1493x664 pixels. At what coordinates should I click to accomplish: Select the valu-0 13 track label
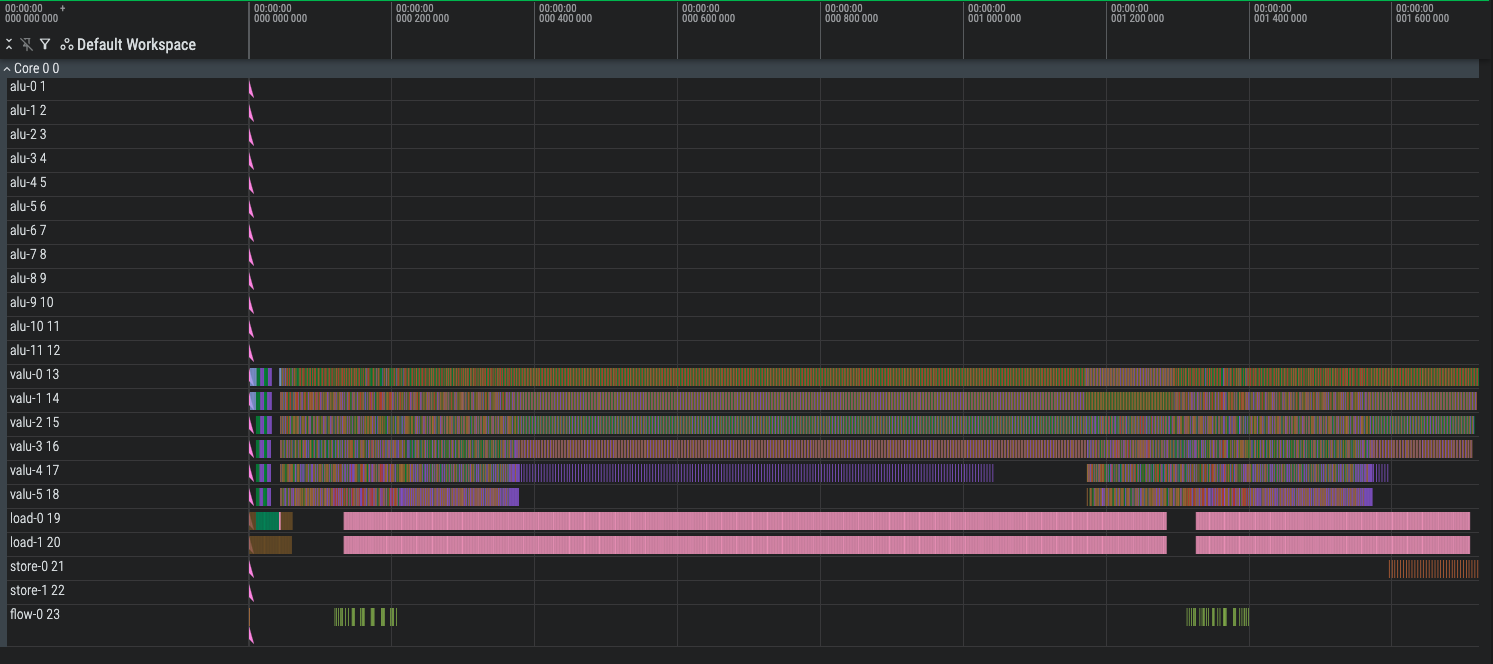35,374
